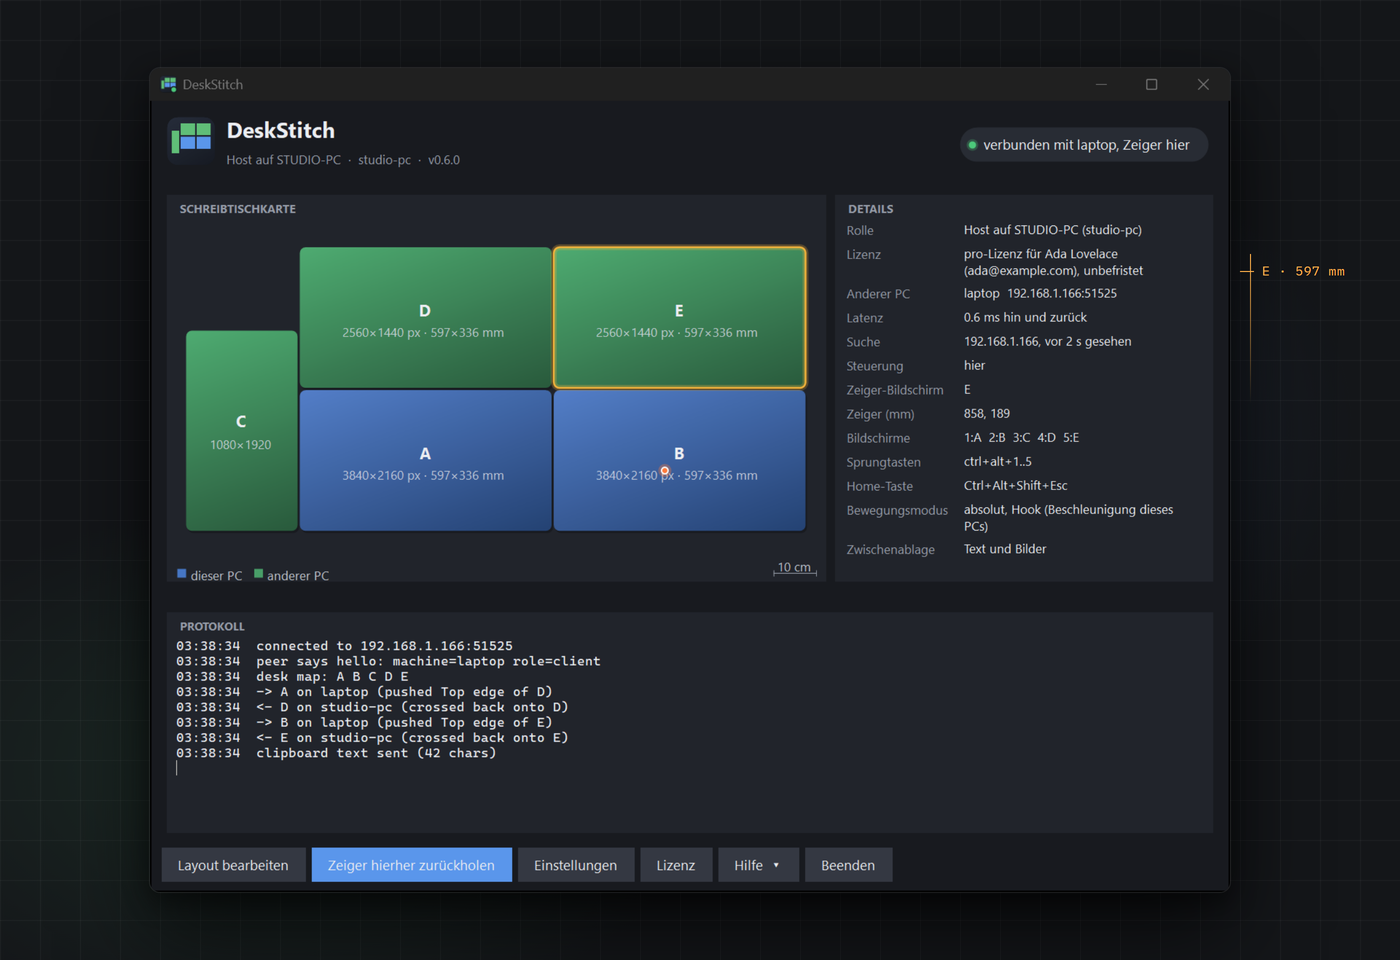This screenshot has height=960, width=1400.
Task: Click log line 'peer says hello: machine=laptop role=client'
Action: pyautogui.click(x=428, y=661)
